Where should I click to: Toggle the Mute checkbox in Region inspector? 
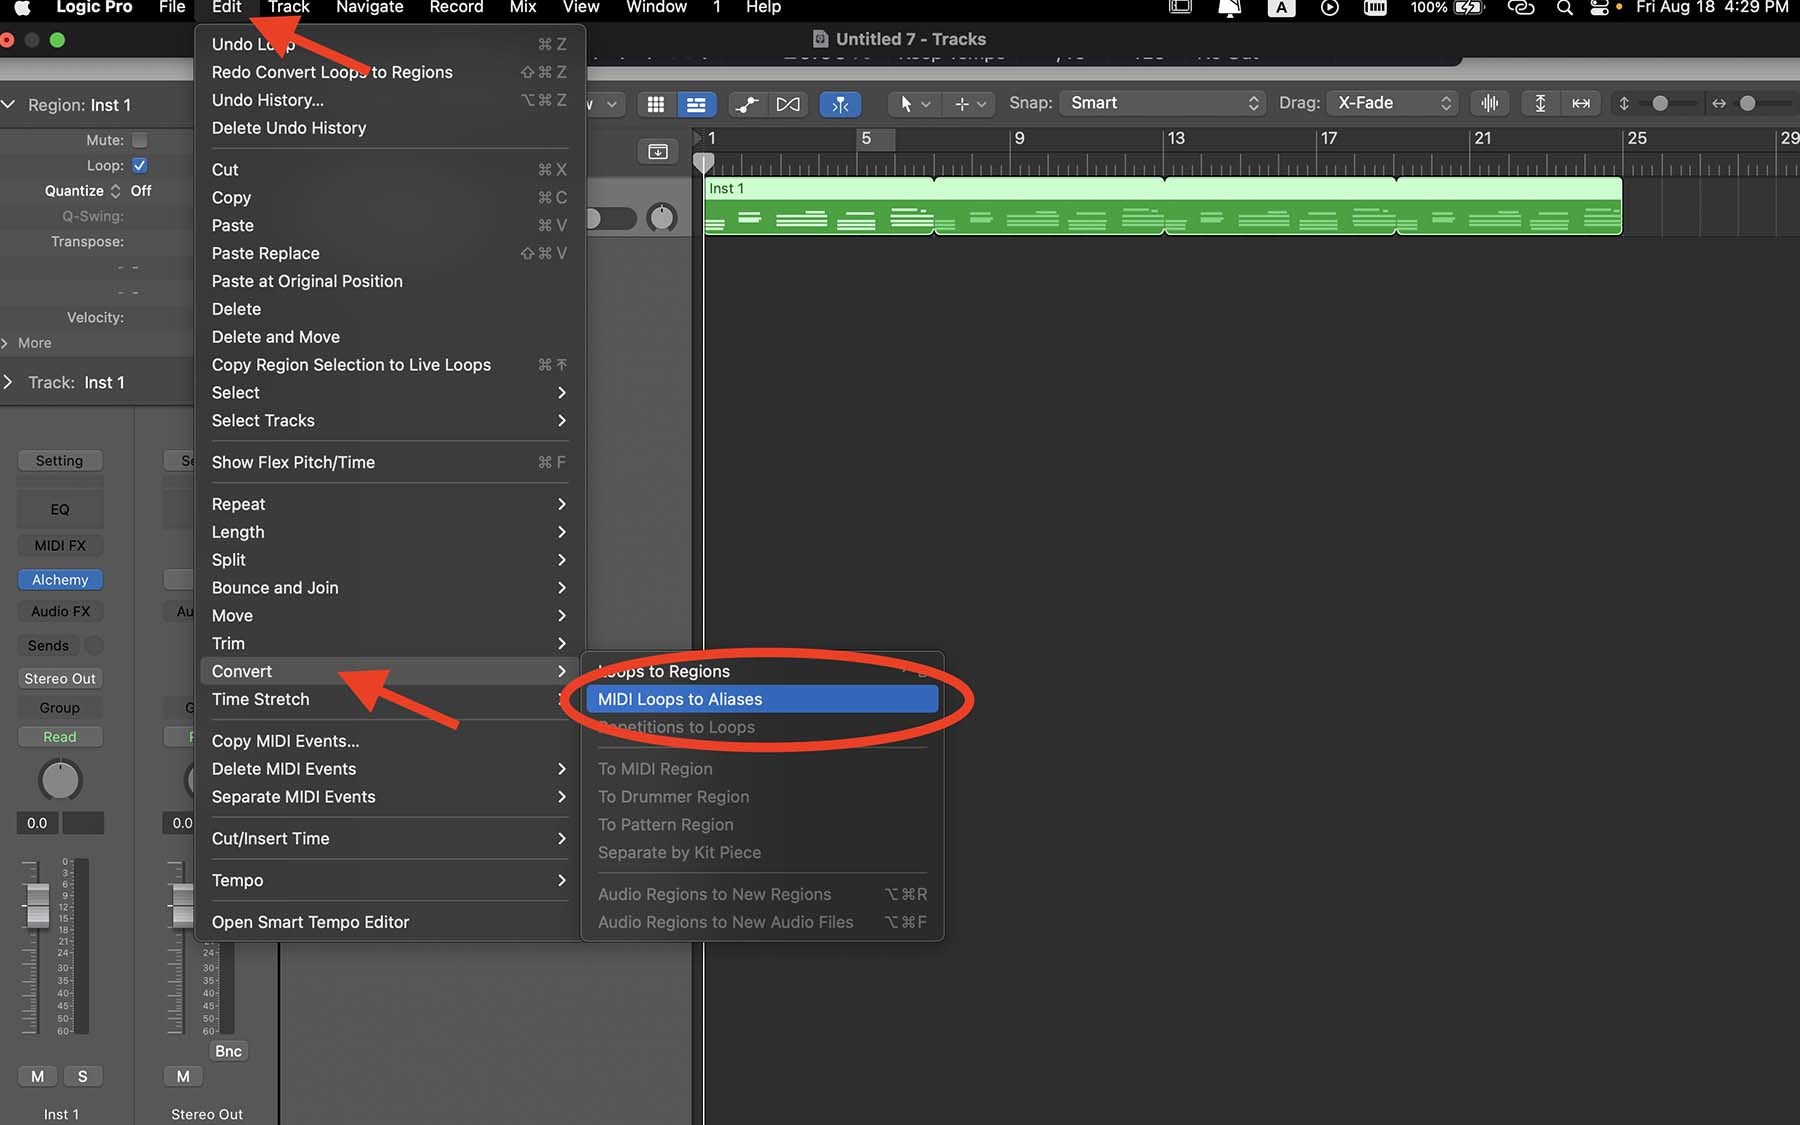pyautogui.click(x=140, y=140)
